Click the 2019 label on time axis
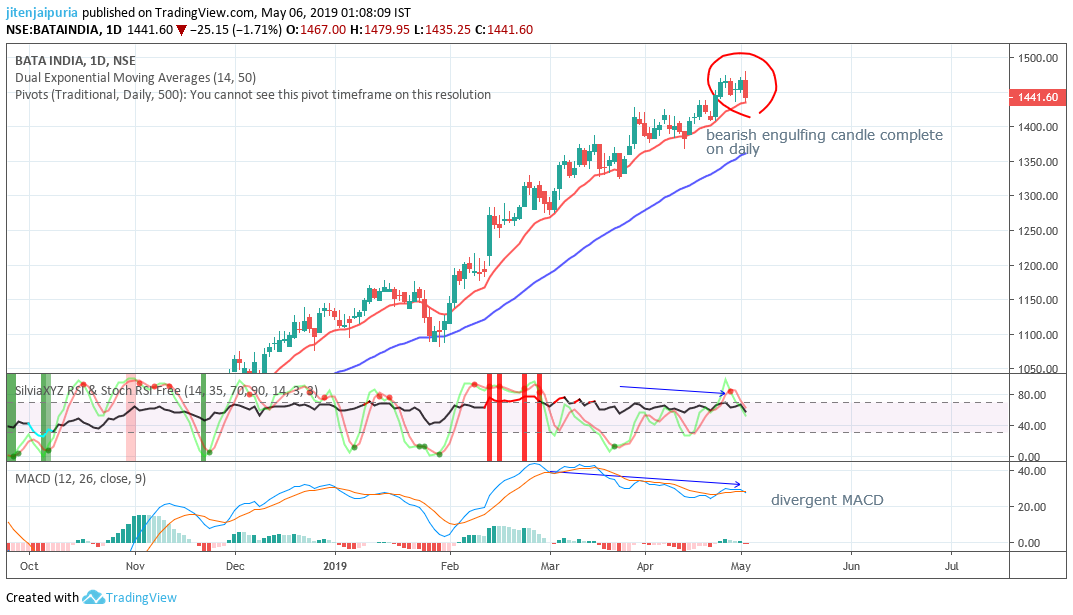The height and width of the screenshot is (615, 1073). pyautogui.click(x=335, y=566)
